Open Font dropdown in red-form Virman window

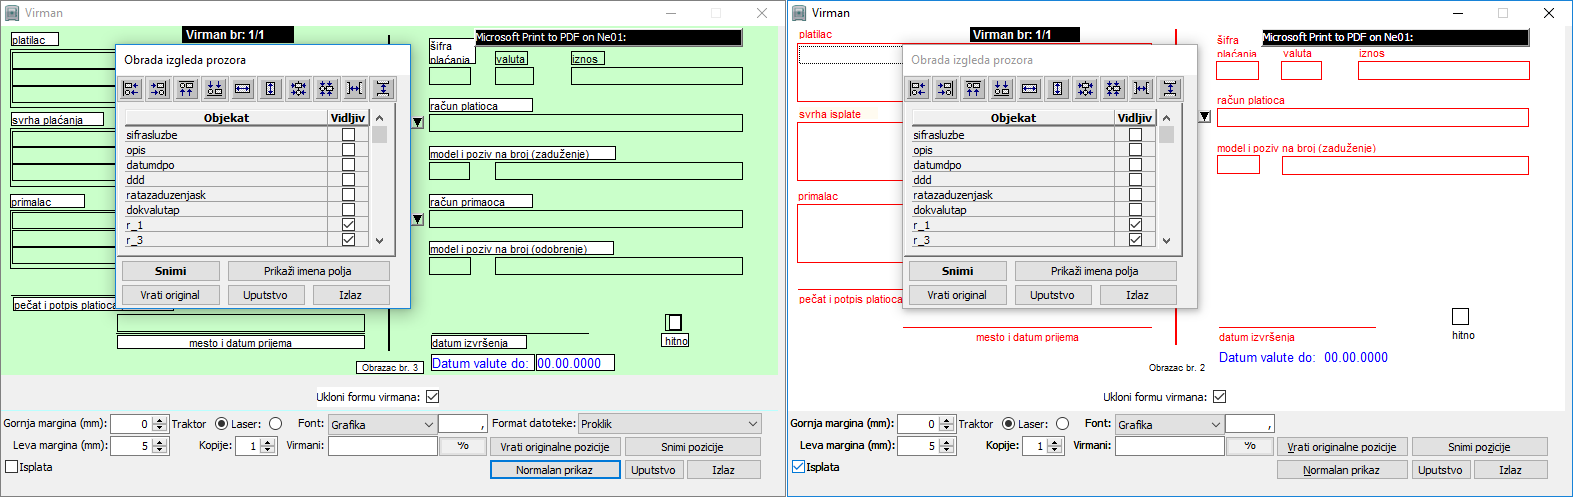[1215, 425]
